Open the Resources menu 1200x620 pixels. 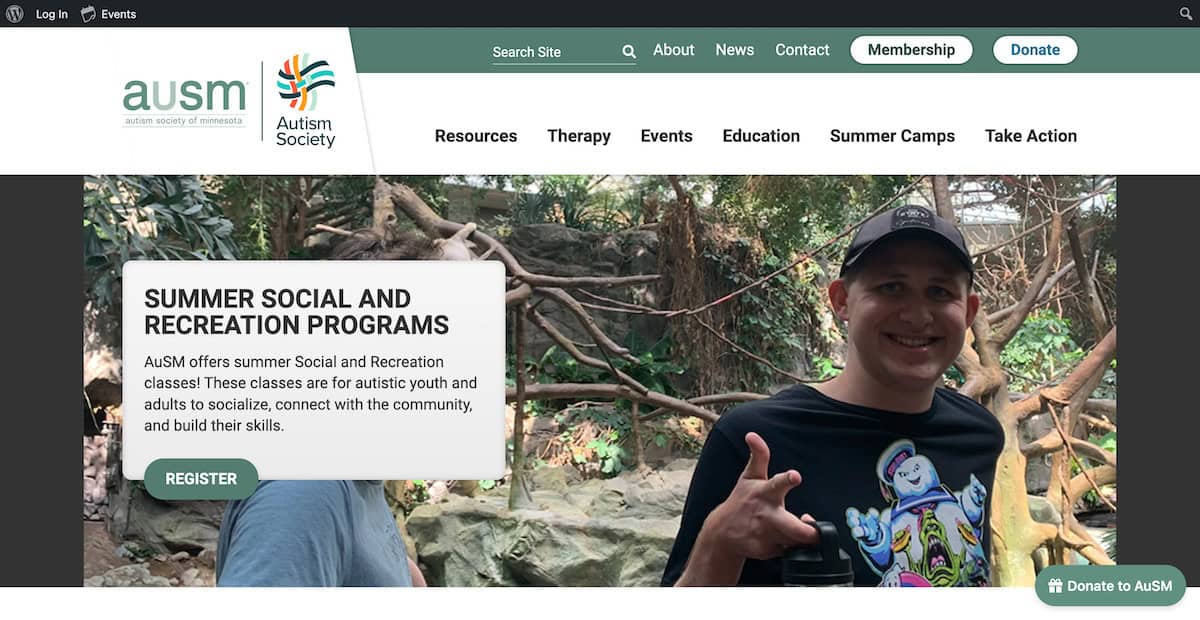476,136
